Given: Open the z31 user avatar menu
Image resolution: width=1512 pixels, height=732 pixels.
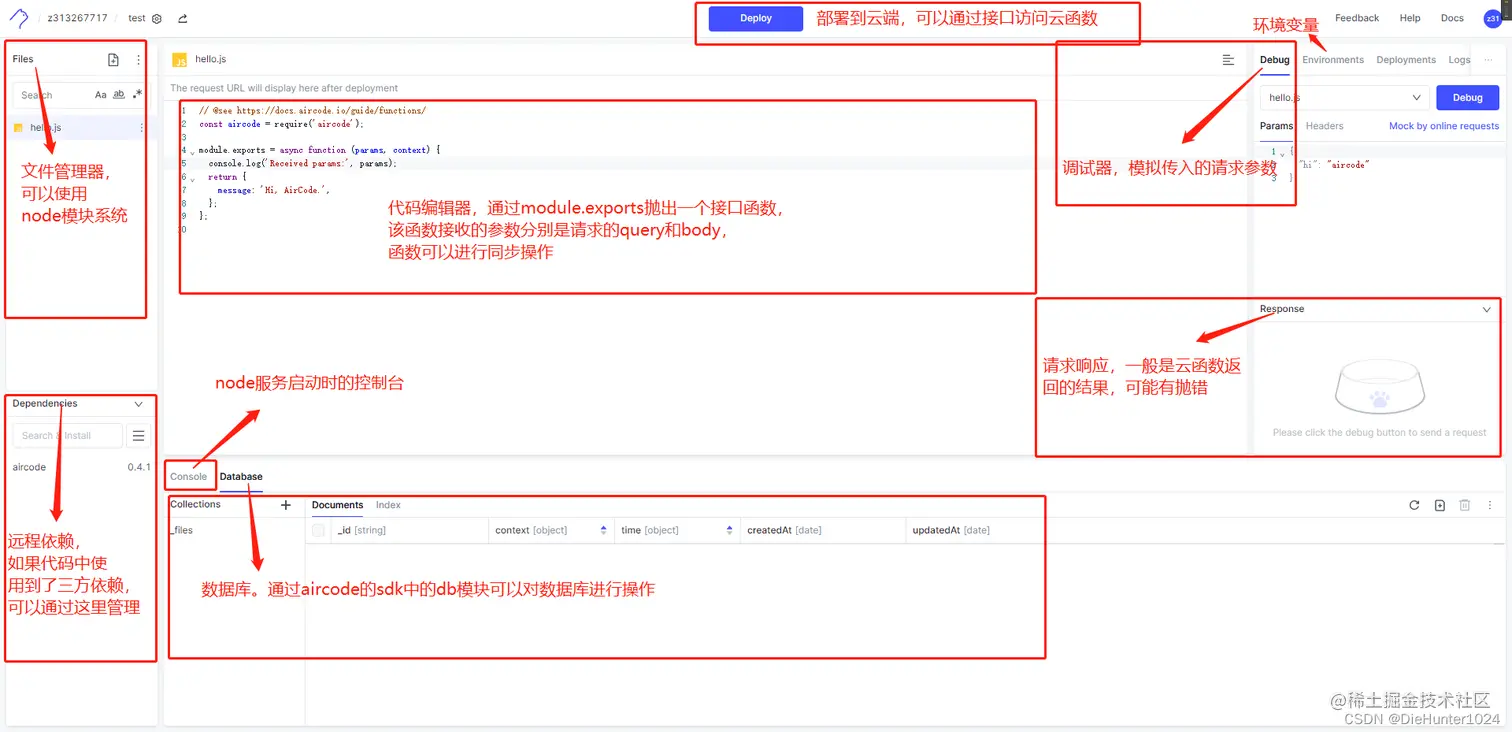Looking at the screenshot, I should 1492,18.
